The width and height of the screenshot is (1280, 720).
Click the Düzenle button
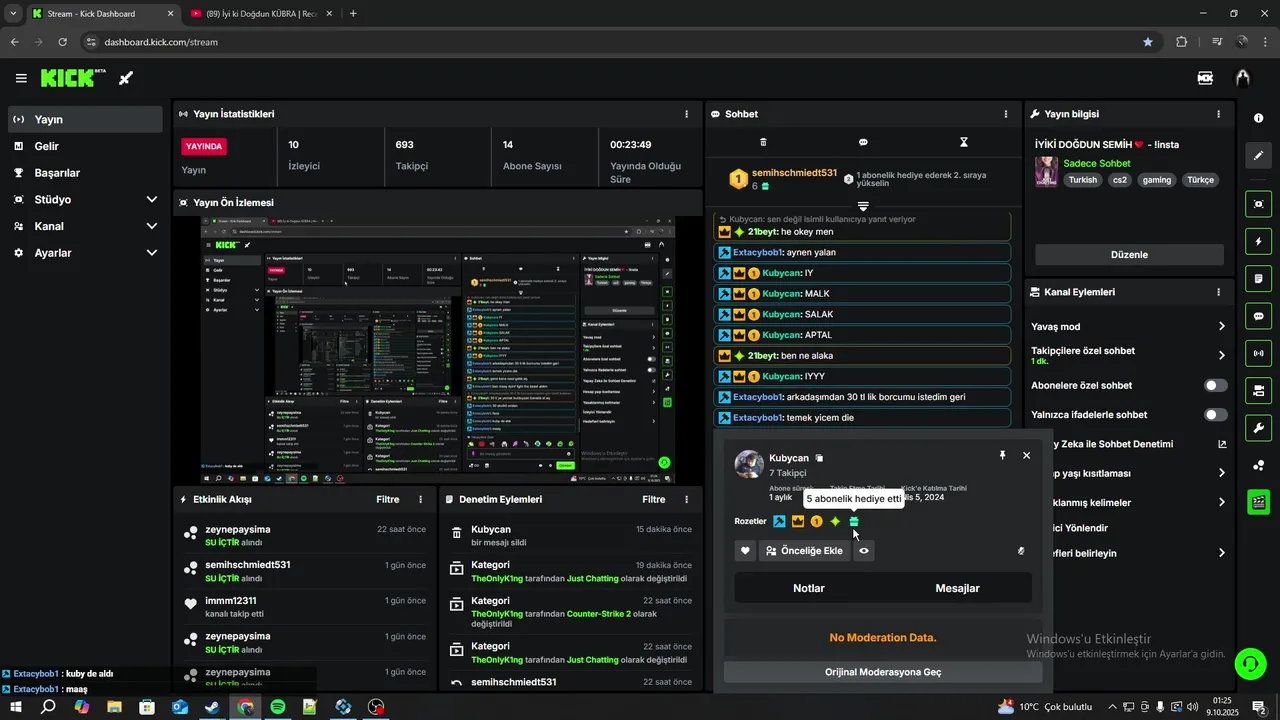pos(1129,254)
